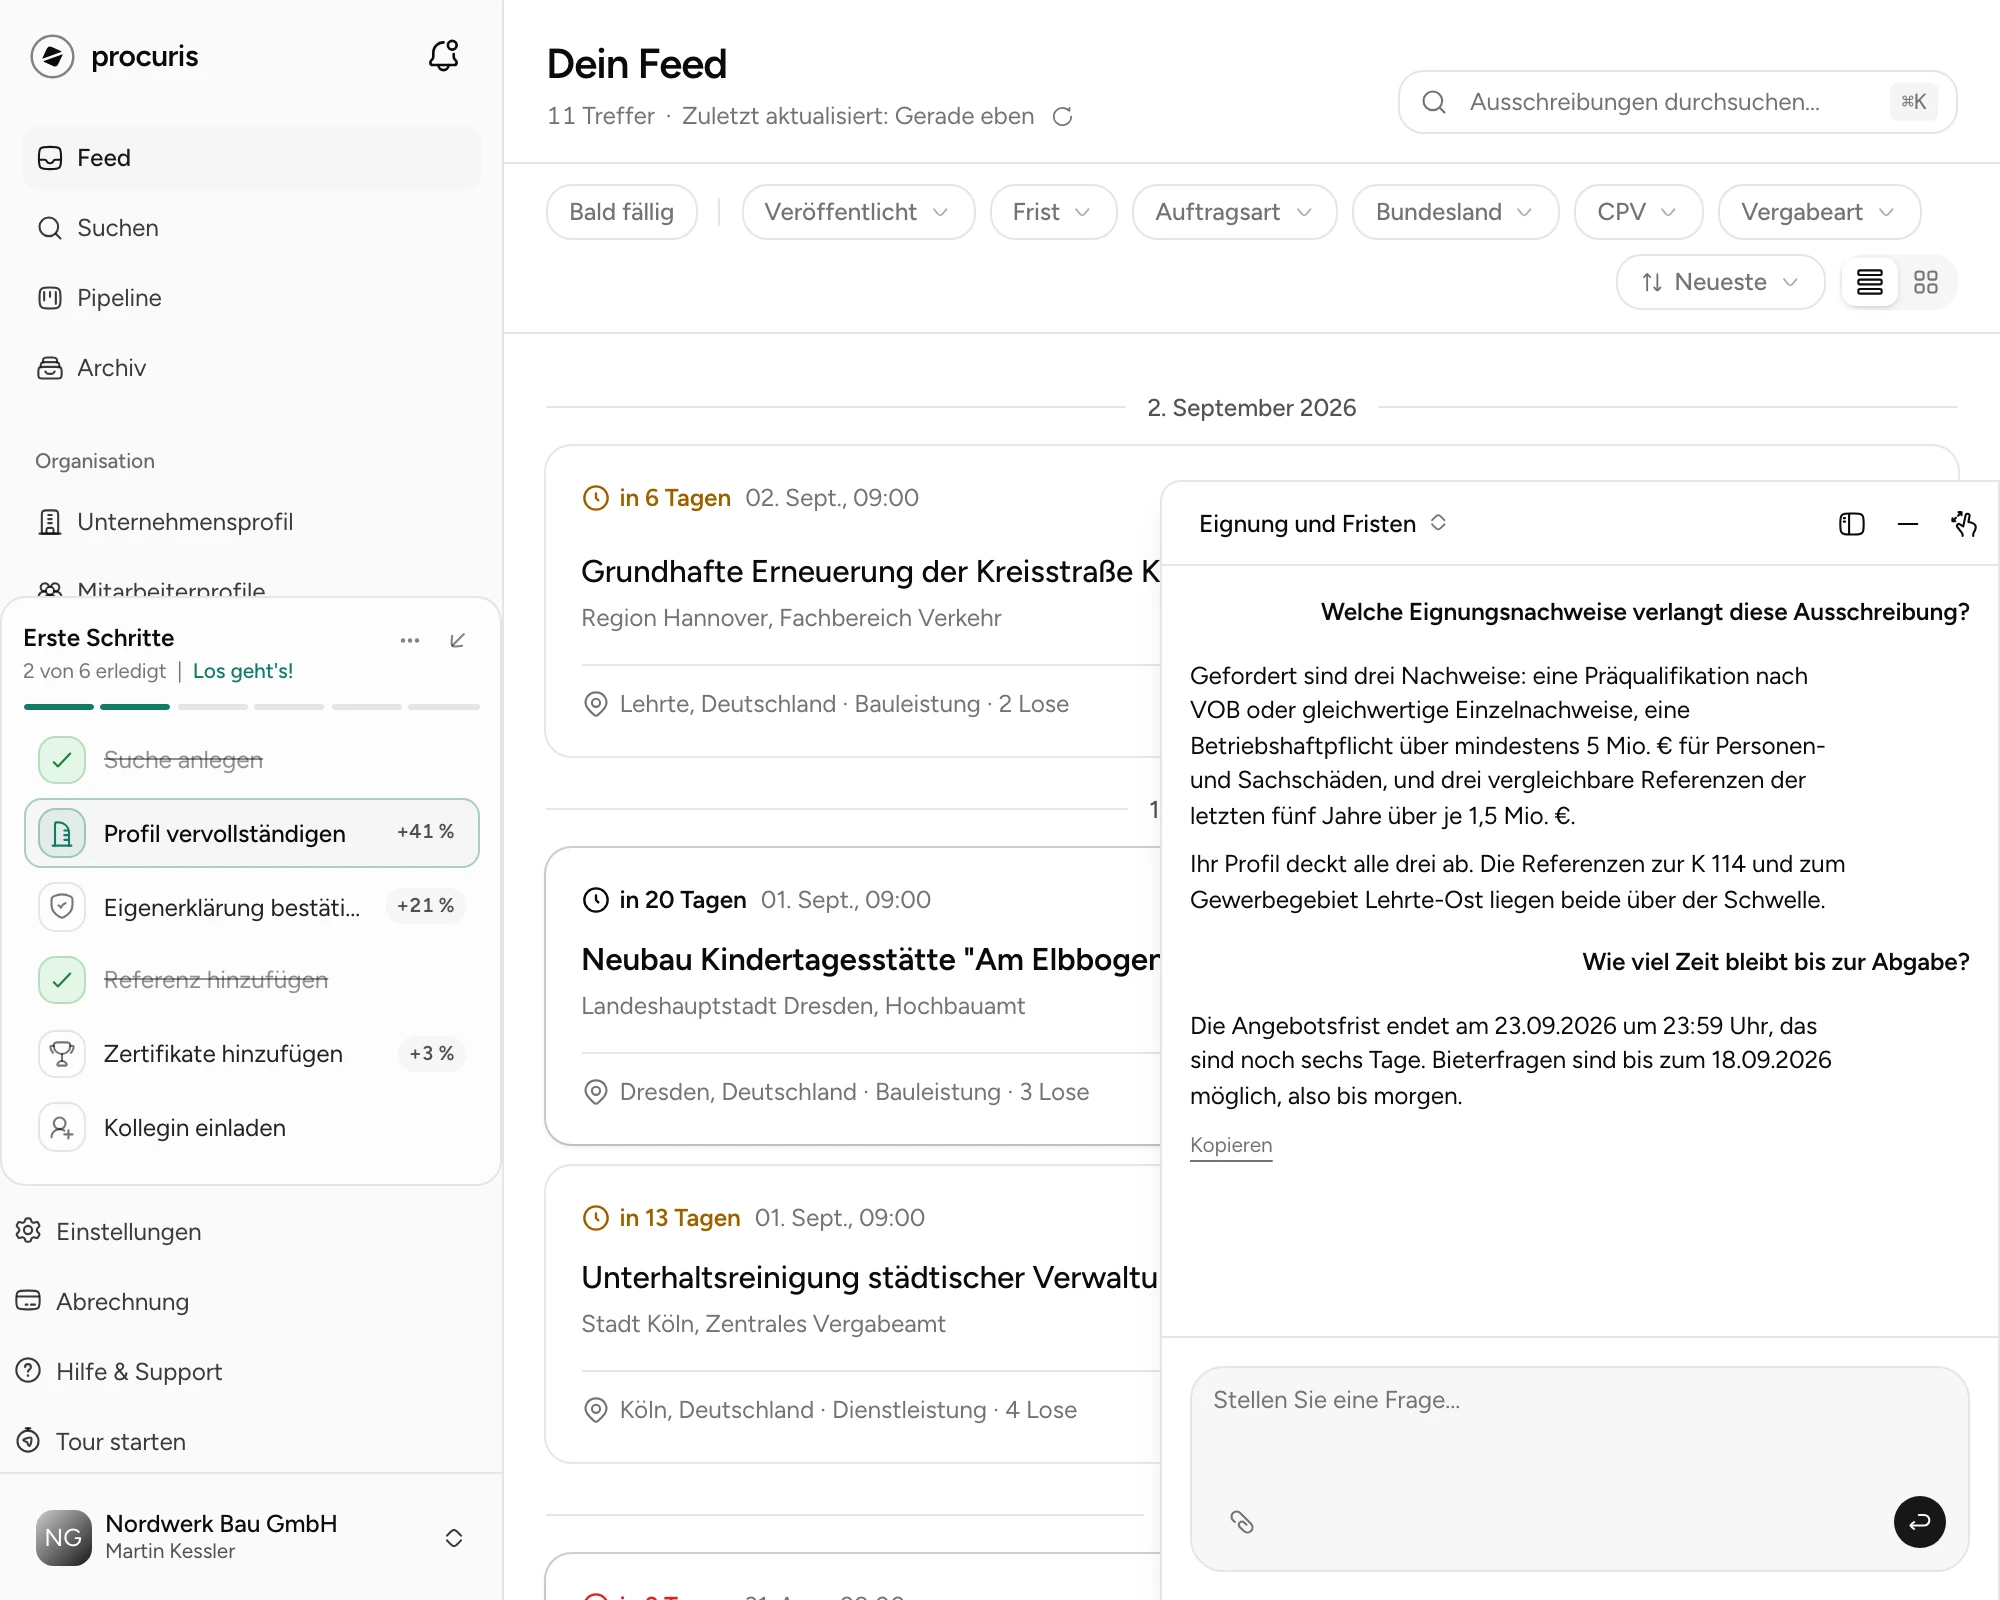Send the chat question with the arrow button
The width and height of the screenshot is (2000, 1600).
(1919, 1522)
